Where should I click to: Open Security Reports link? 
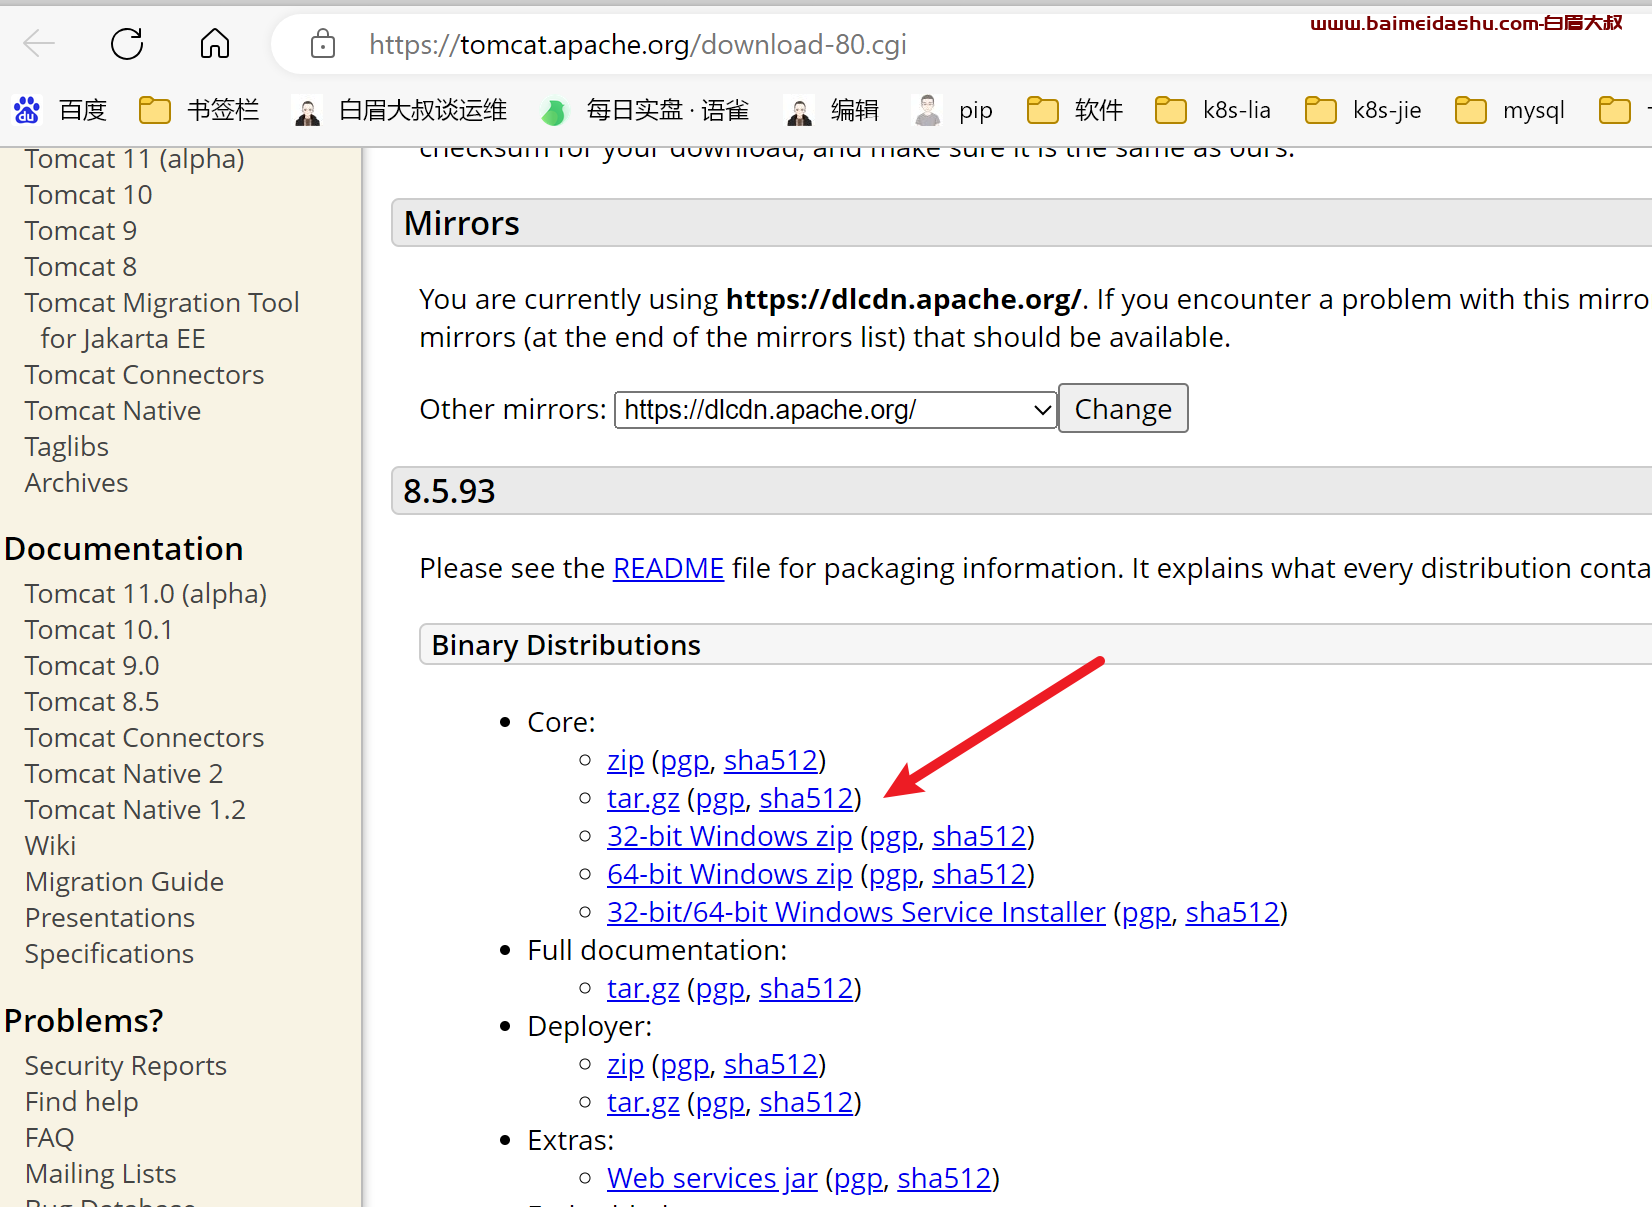tap(125, 1066)
